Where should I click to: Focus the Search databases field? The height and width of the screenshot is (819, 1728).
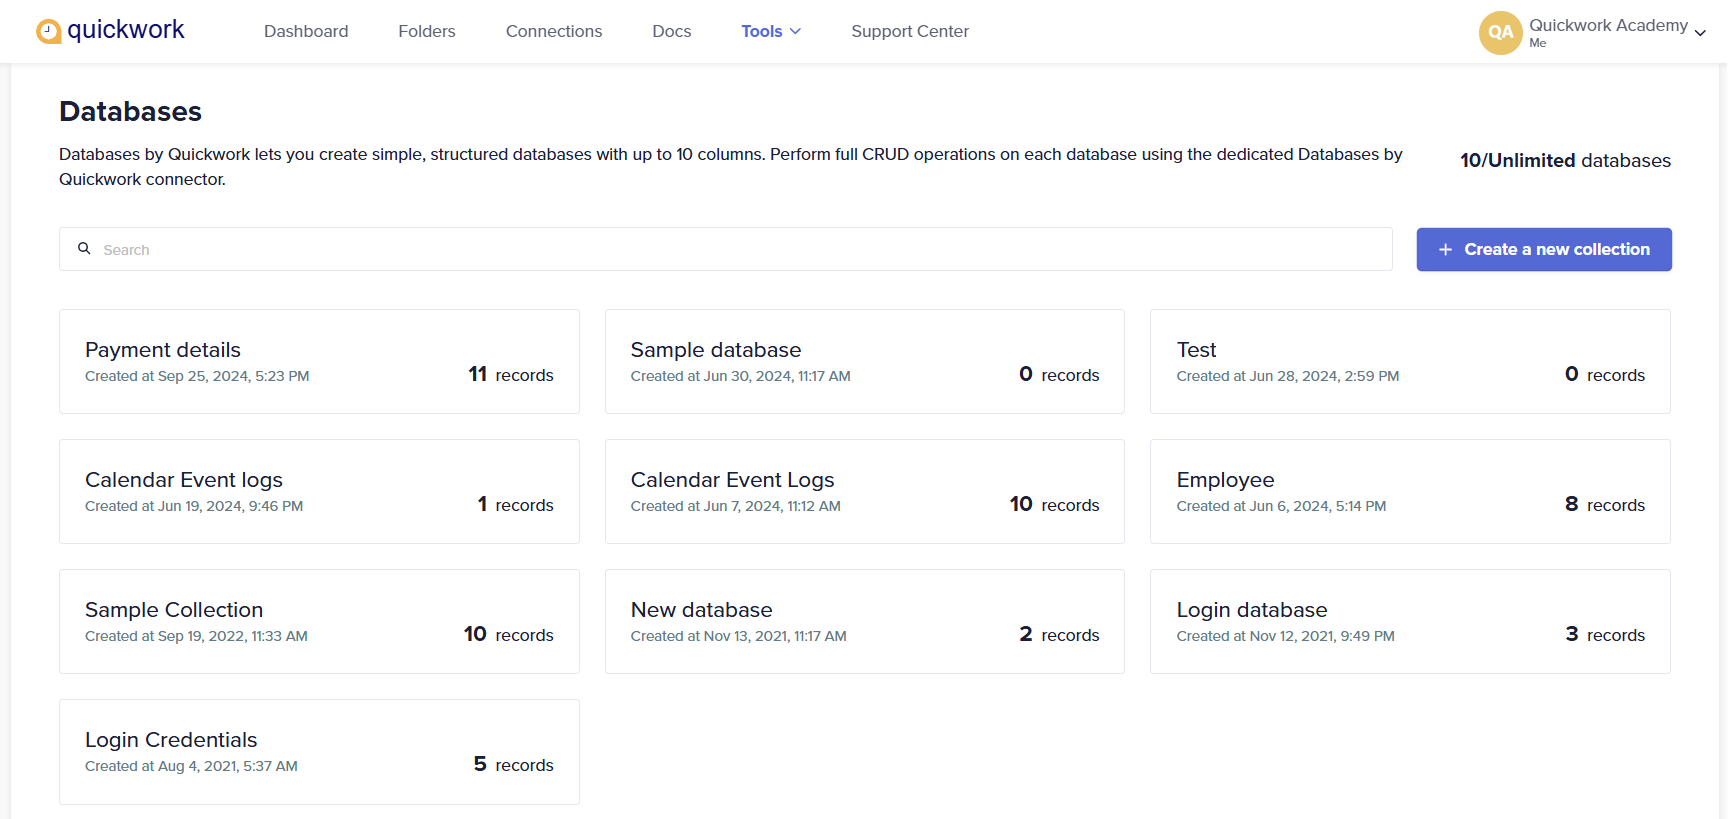tap(726, 249)
